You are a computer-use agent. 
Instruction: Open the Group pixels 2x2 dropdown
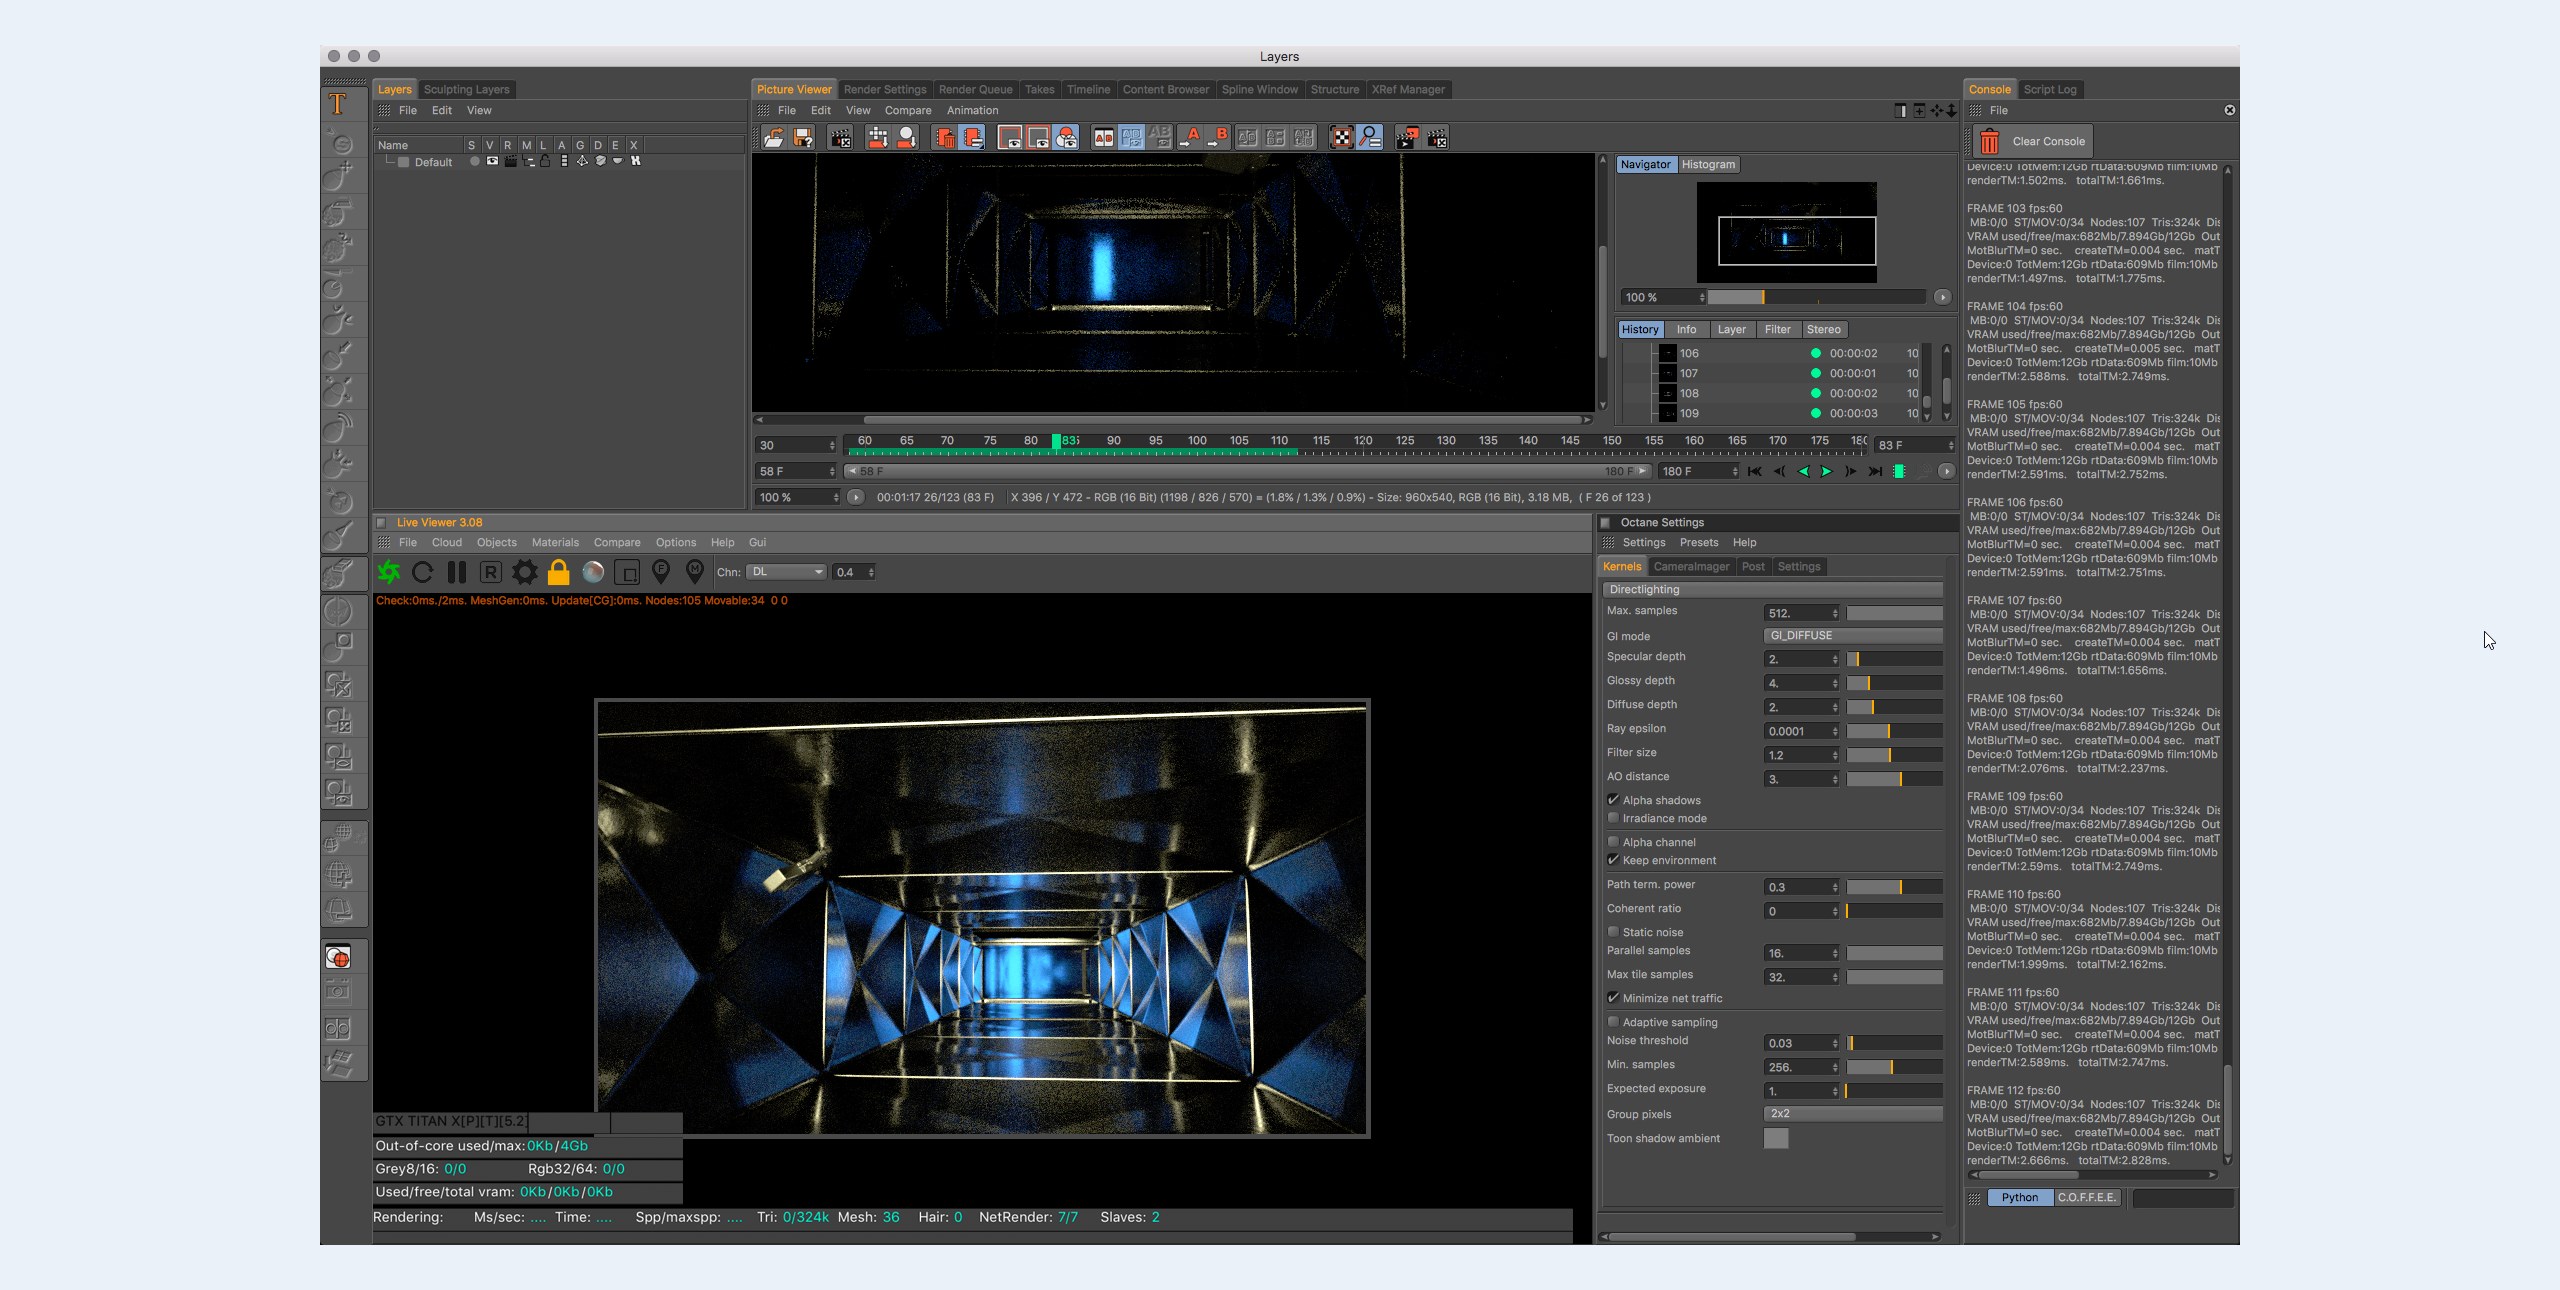[1853, 1114]
